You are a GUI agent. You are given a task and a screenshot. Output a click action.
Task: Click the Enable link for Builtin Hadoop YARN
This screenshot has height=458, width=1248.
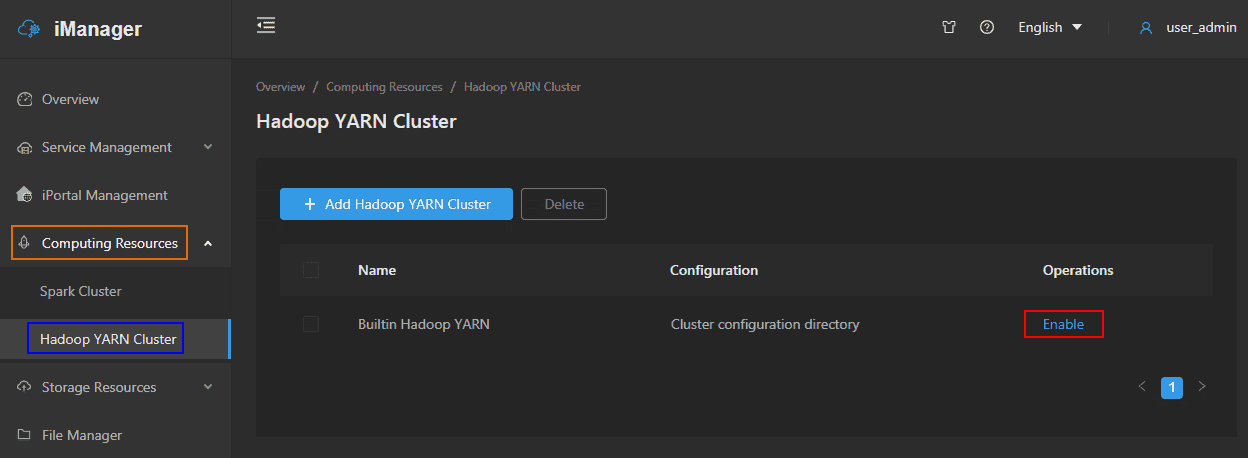[x=1063, y=324]
